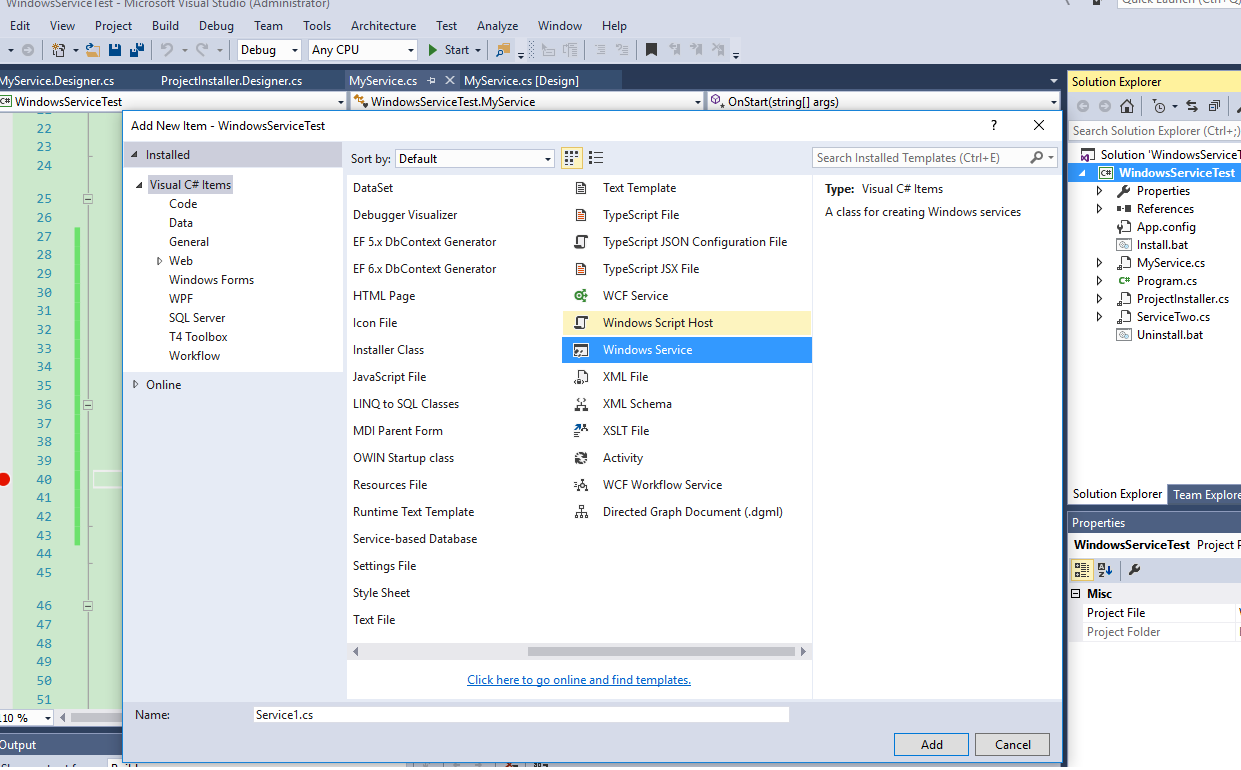The width and height of the screenshot is (1241, 770).
Task: Switch to ProjectInstaller.Designer.cs tab
Action: point(231,80)
